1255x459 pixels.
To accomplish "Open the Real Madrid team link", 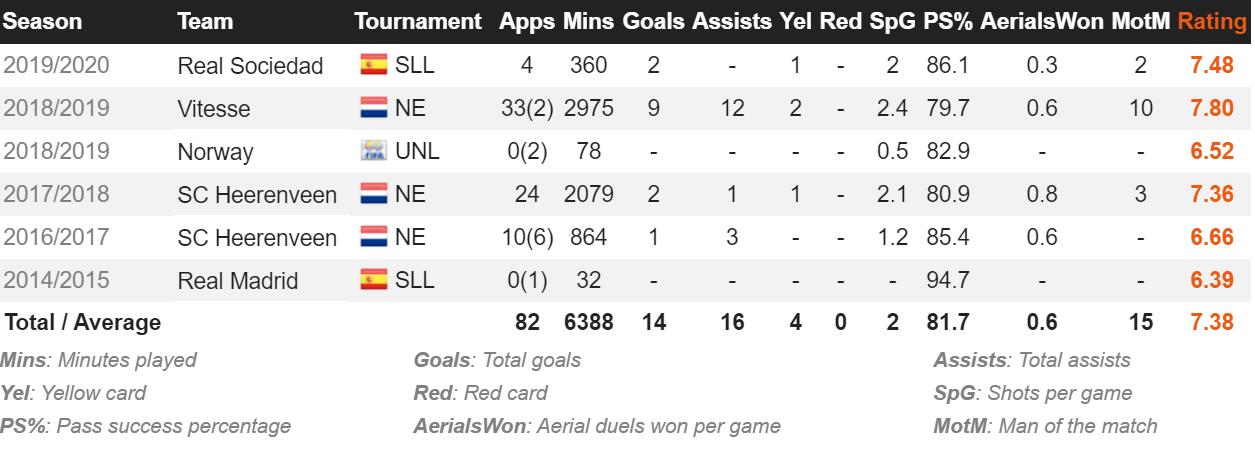I will tap(237, 281).
